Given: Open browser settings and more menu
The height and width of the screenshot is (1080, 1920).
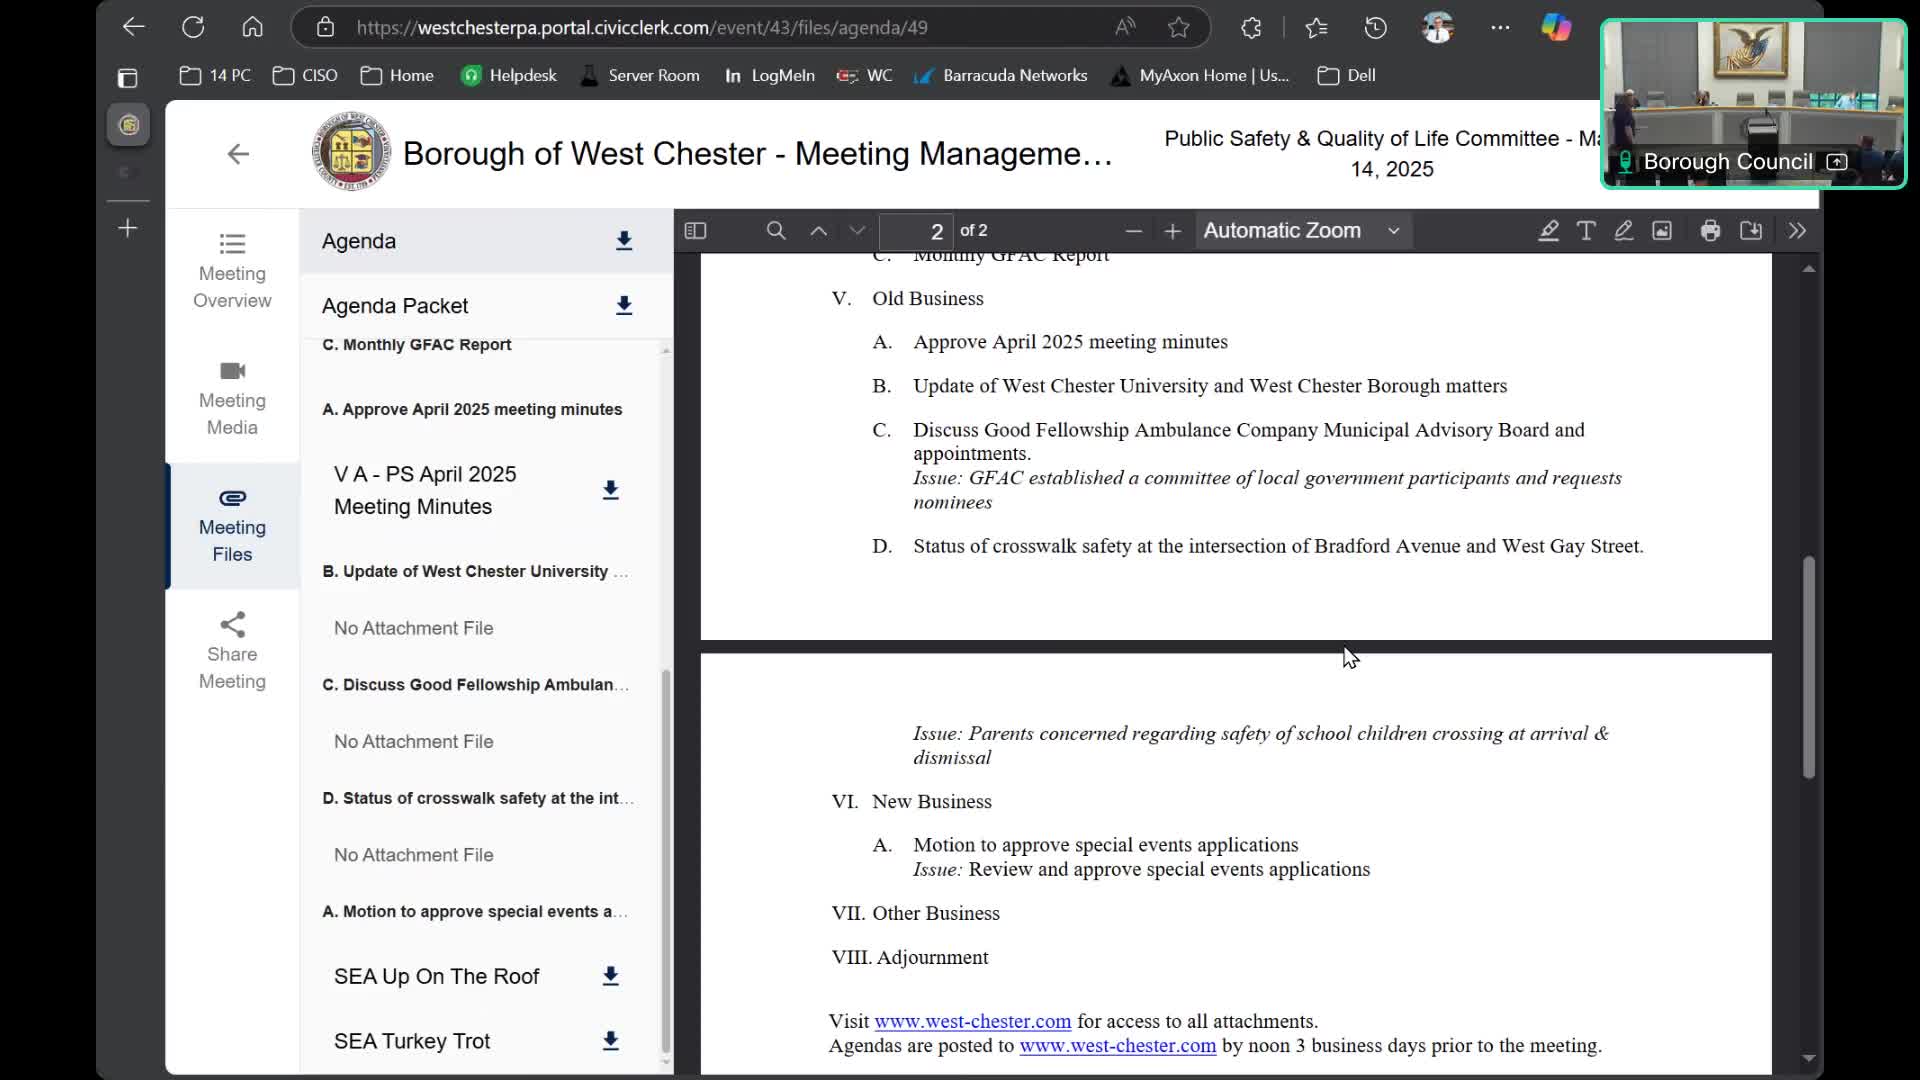Looking at the screenshot, I should [x=1500, y=28].
